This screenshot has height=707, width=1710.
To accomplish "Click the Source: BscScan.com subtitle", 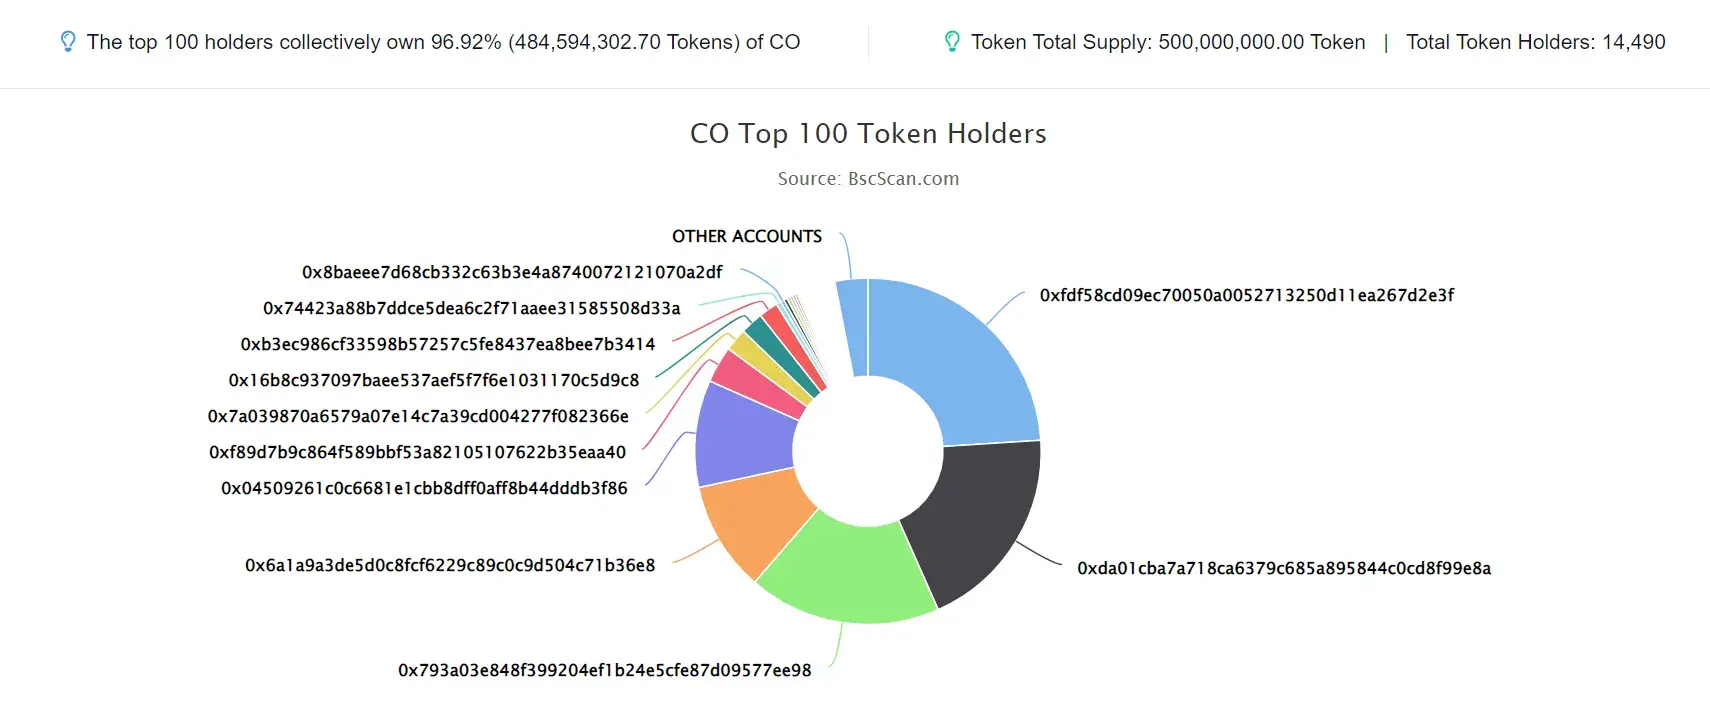I will (868, 179).
